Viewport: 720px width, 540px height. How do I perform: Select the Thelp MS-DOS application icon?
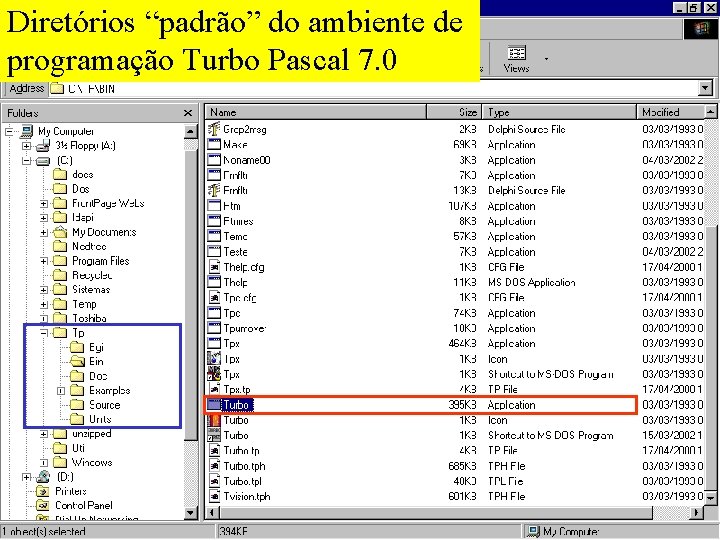click(x=214, y=282)
